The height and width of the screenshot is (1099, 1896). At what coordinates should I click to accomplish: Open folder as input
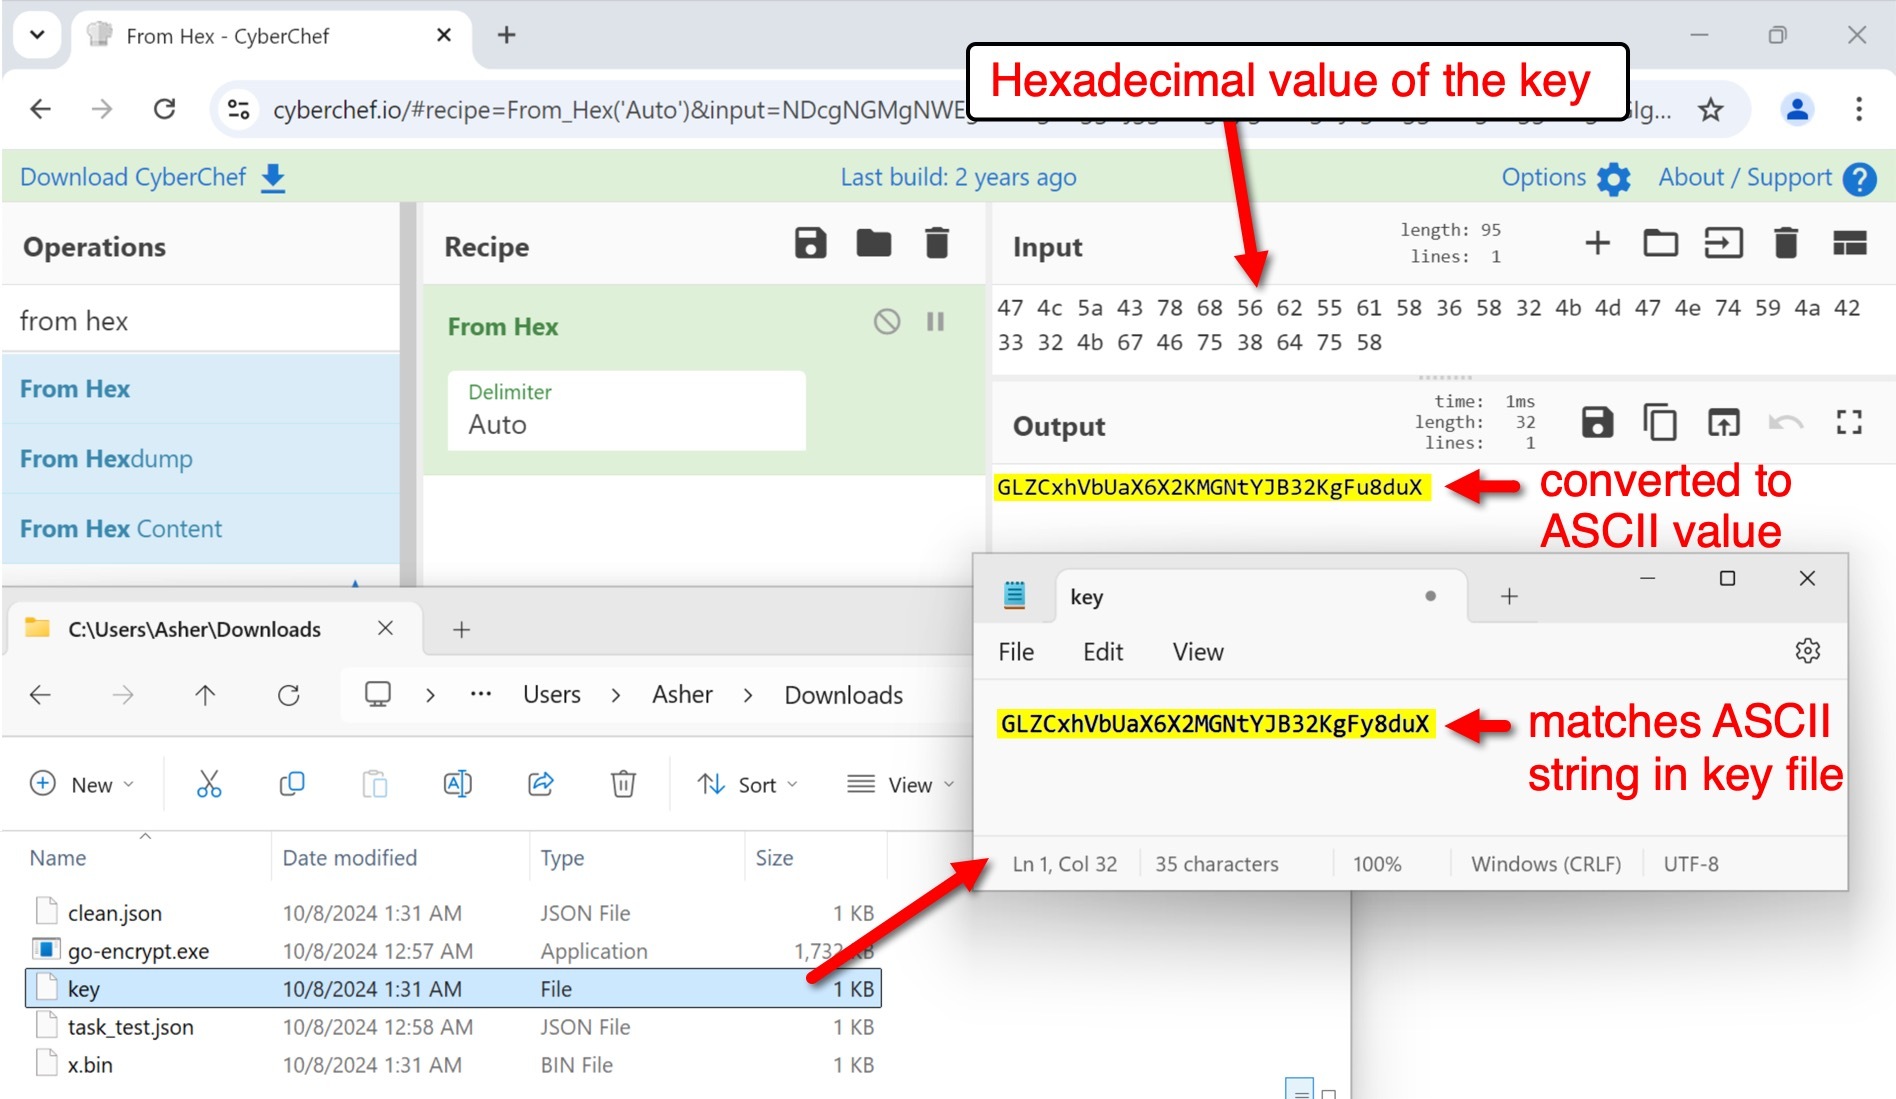pyautogui.click(x=1660, y=243)
